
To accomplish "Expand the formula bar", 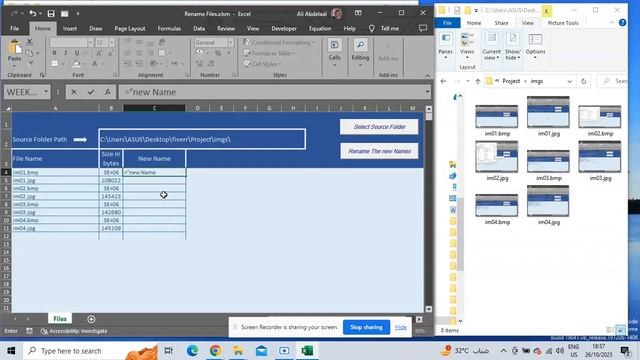I will [427, 92].
